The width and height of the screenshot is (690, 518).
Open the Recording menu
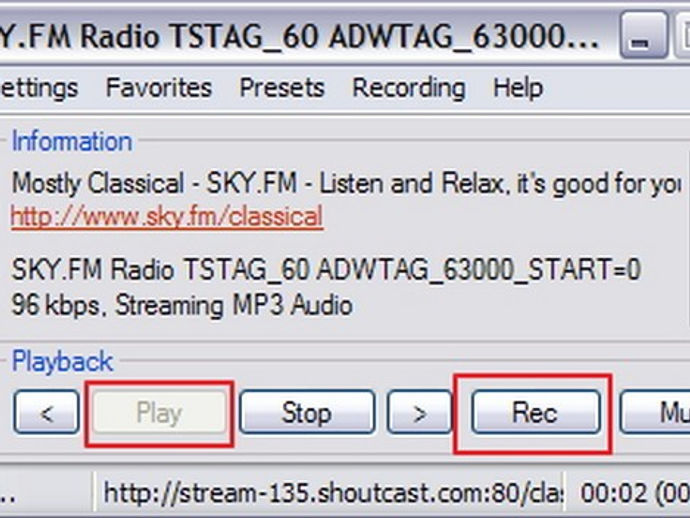tap(409, 88)
